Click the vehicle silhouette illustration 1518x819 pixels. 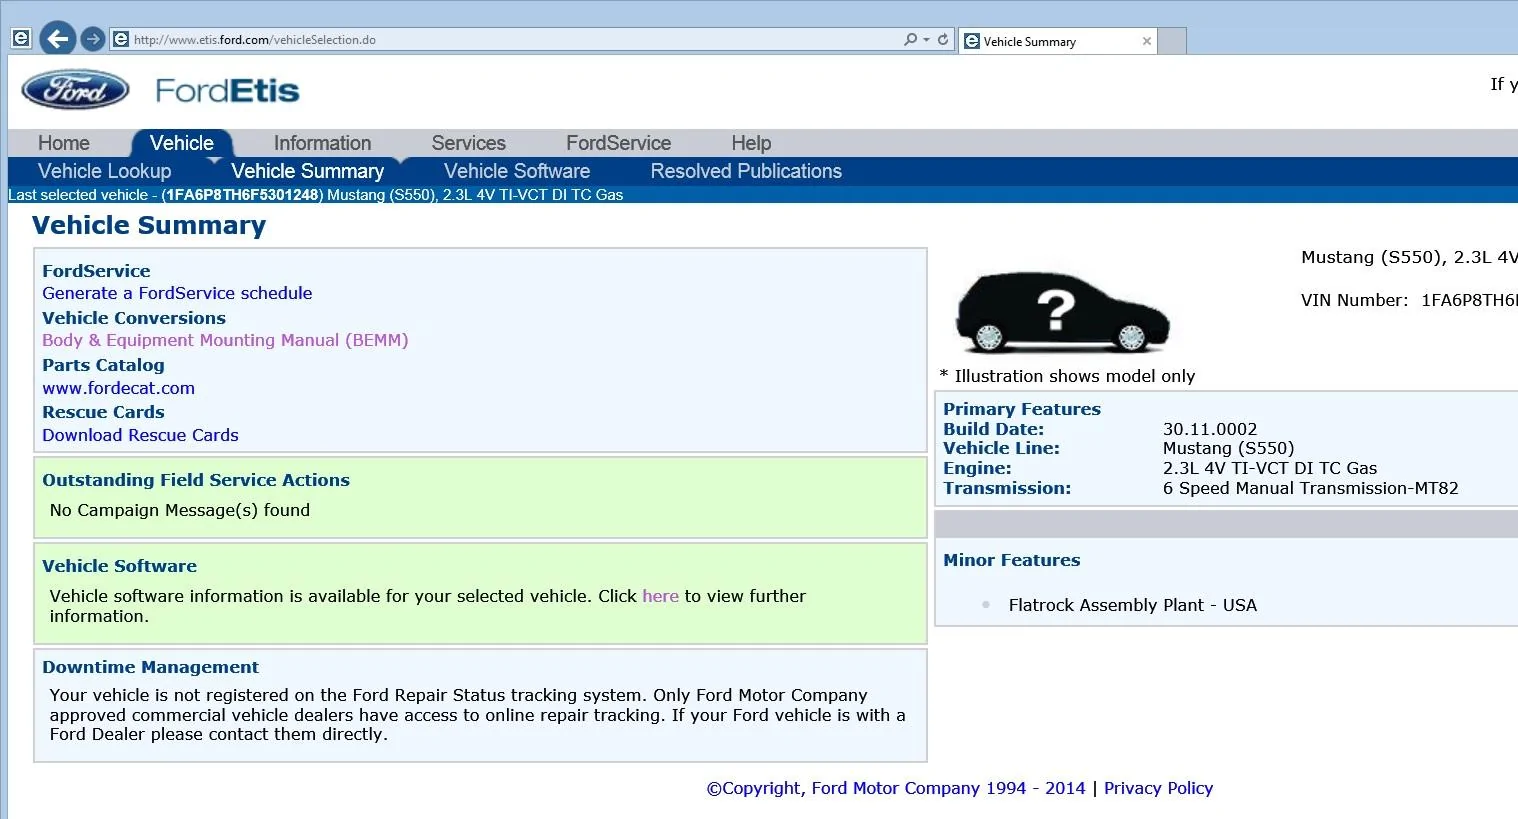pos(1062,313)
